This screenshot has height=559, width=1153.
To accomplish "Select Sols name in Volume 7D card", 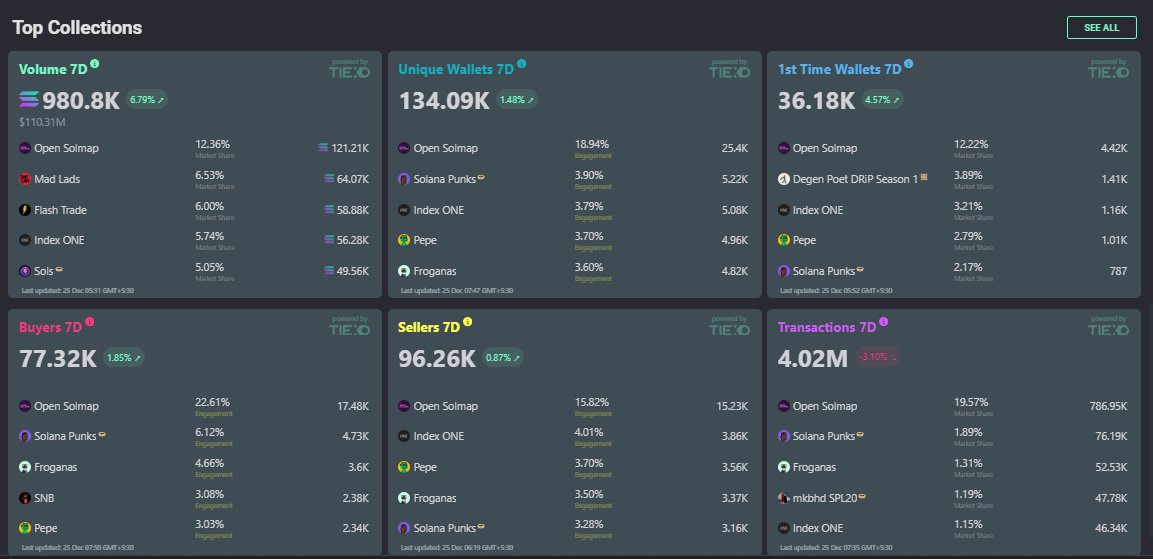I will click(x=44, y=271).
